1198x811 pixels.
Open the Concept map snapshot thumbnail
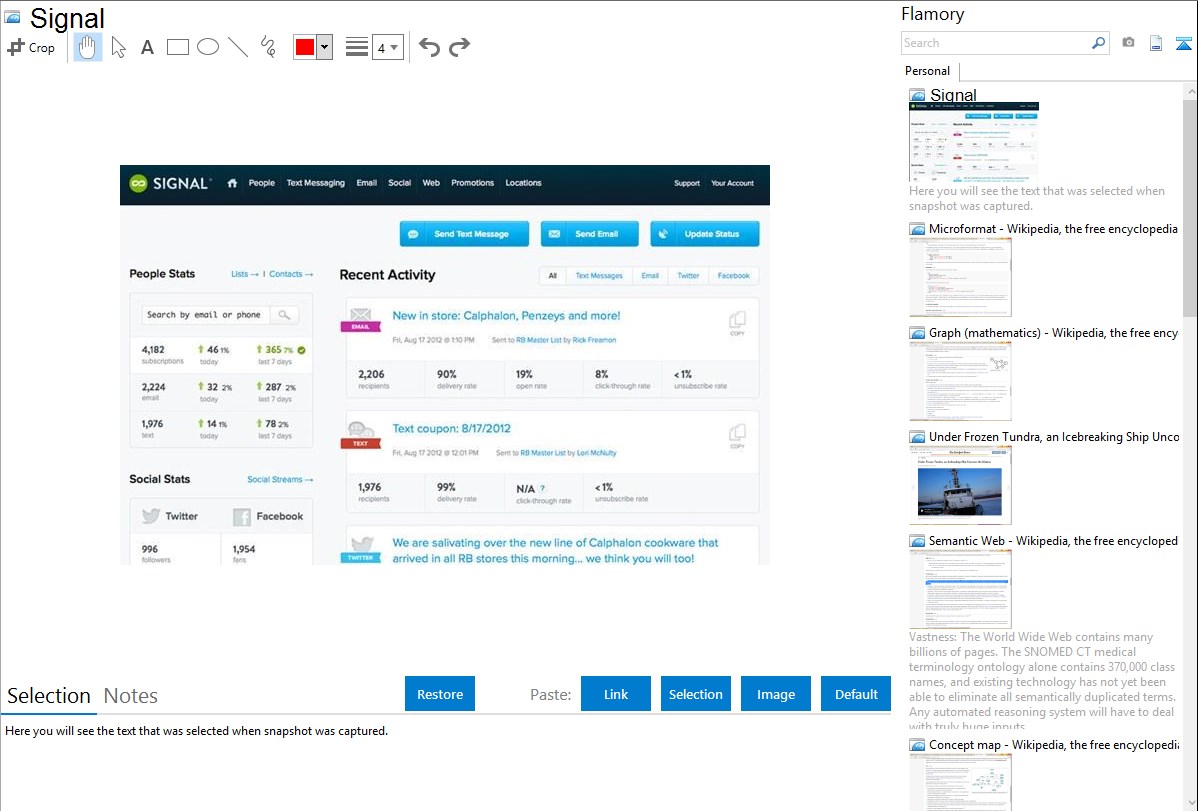click(x=960, y=782)
